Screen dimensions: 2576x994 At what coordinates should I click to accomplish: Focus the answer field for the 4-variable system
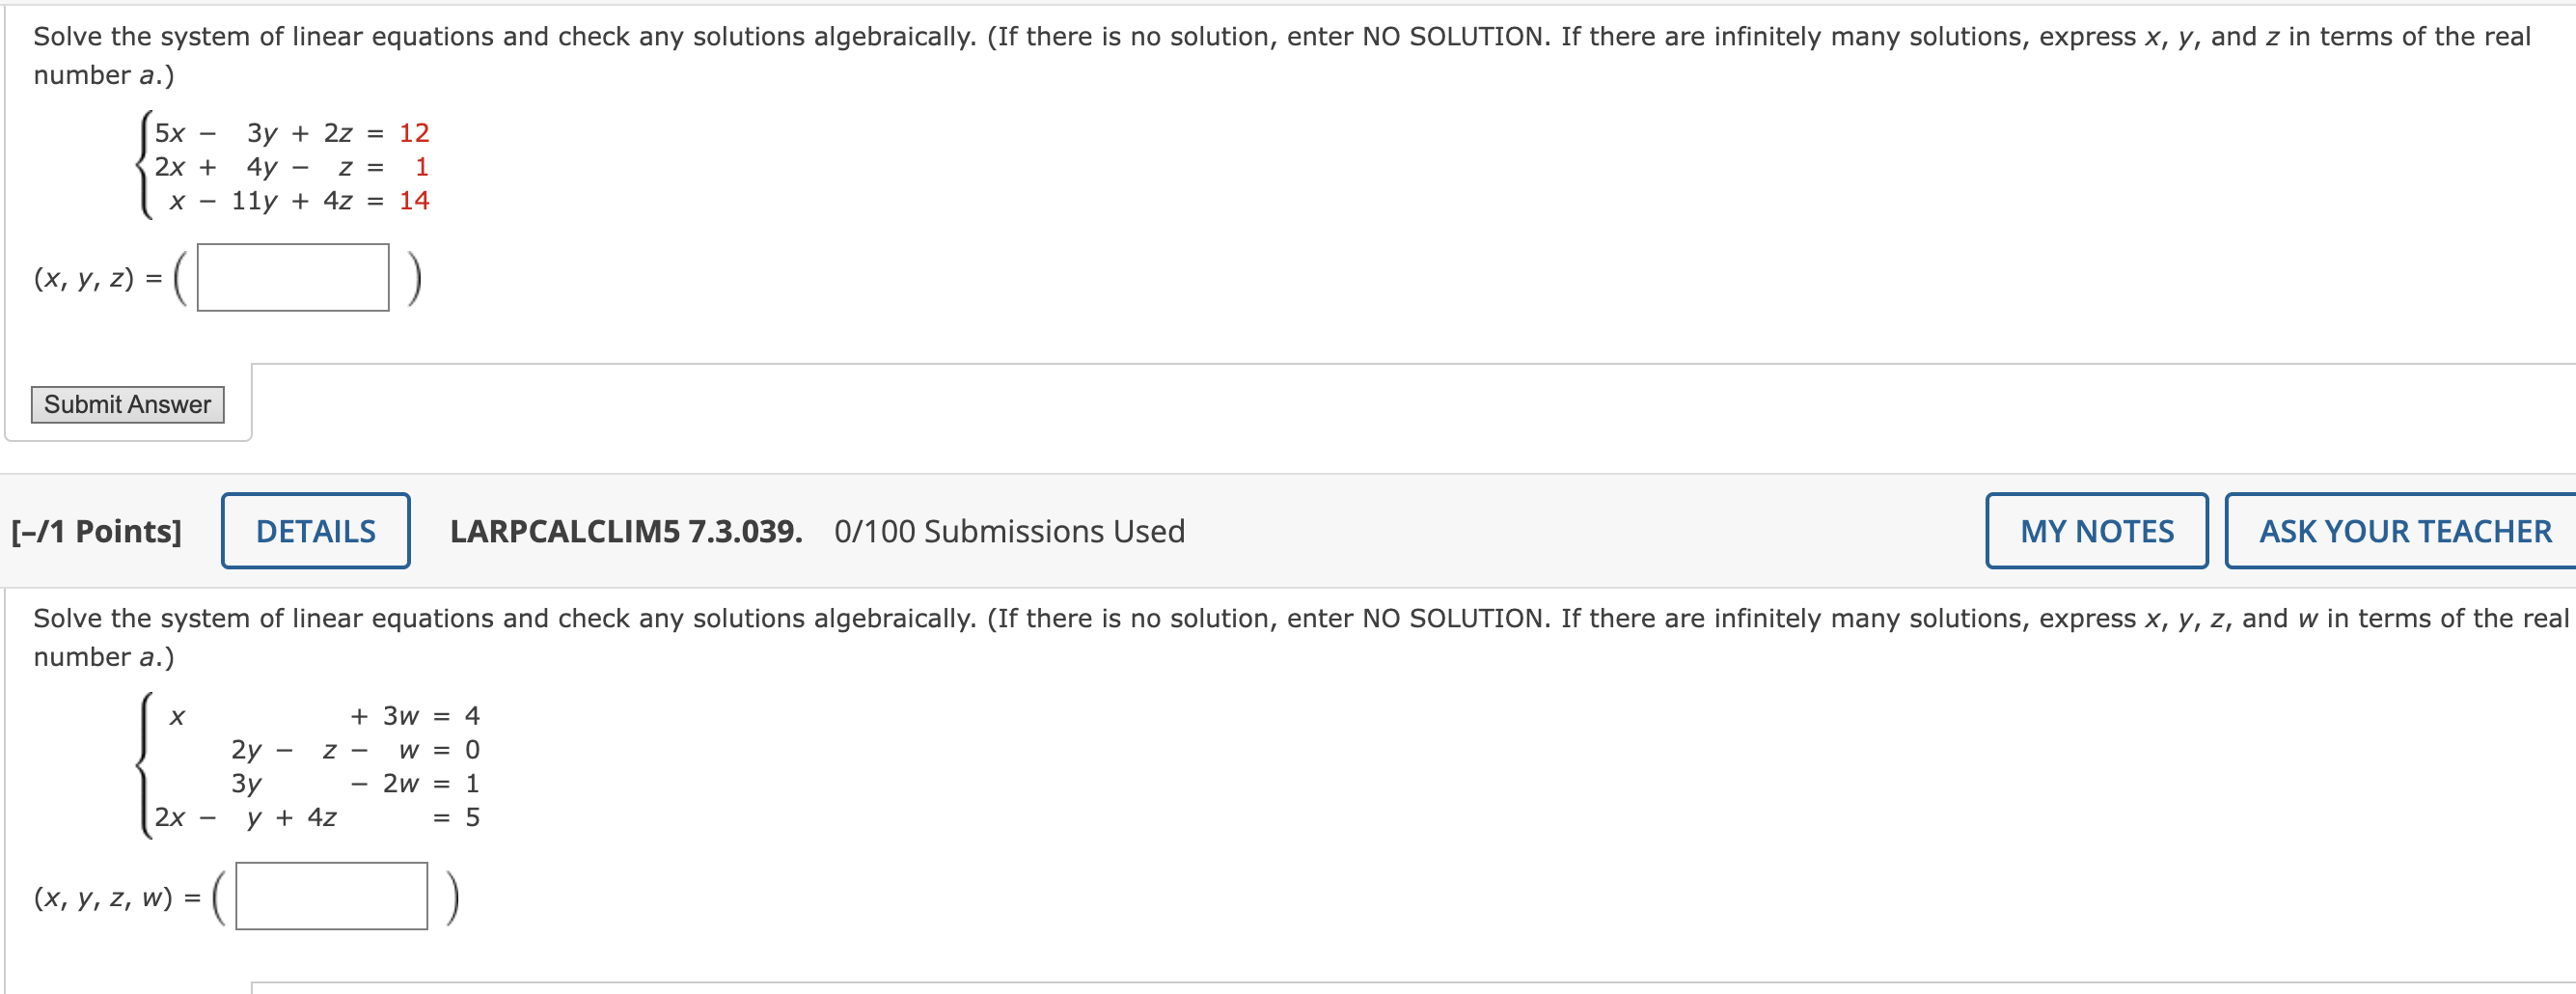pyautogui.click(x=331, y=896)
